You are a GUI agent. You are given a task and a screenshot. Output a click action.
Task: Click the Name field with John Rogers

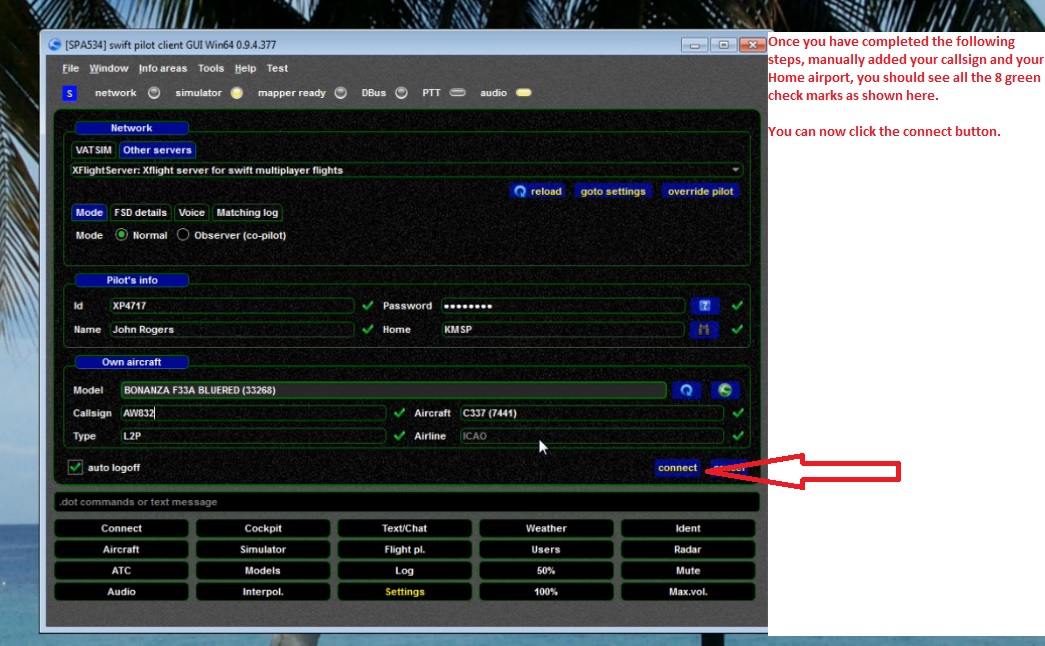click(x=232, y=330)
